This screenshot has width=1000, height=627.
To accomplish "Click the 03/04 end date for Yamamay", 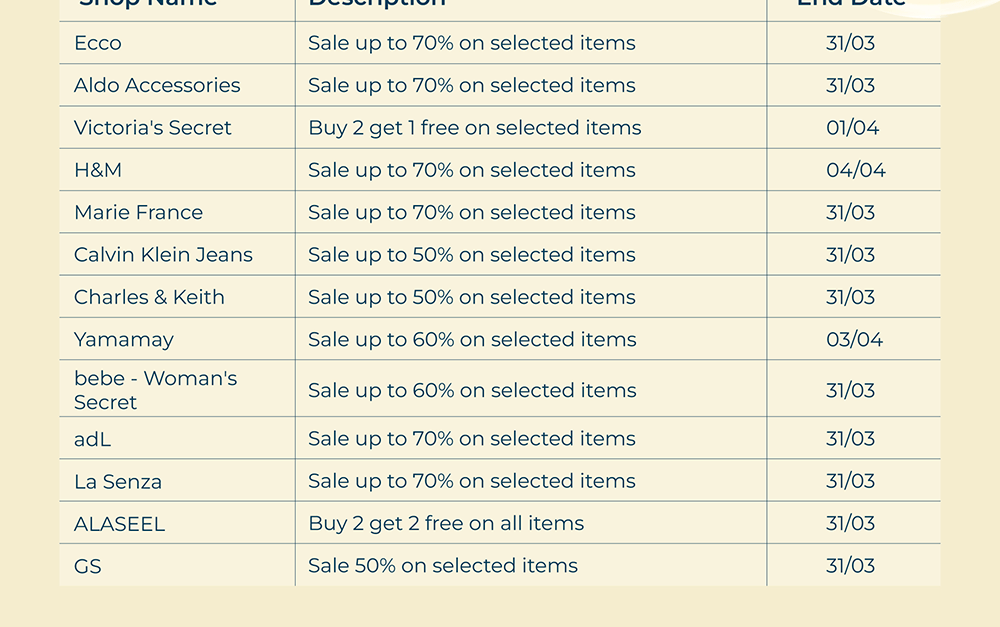I will pyautogui.click(x=854, y=340).
